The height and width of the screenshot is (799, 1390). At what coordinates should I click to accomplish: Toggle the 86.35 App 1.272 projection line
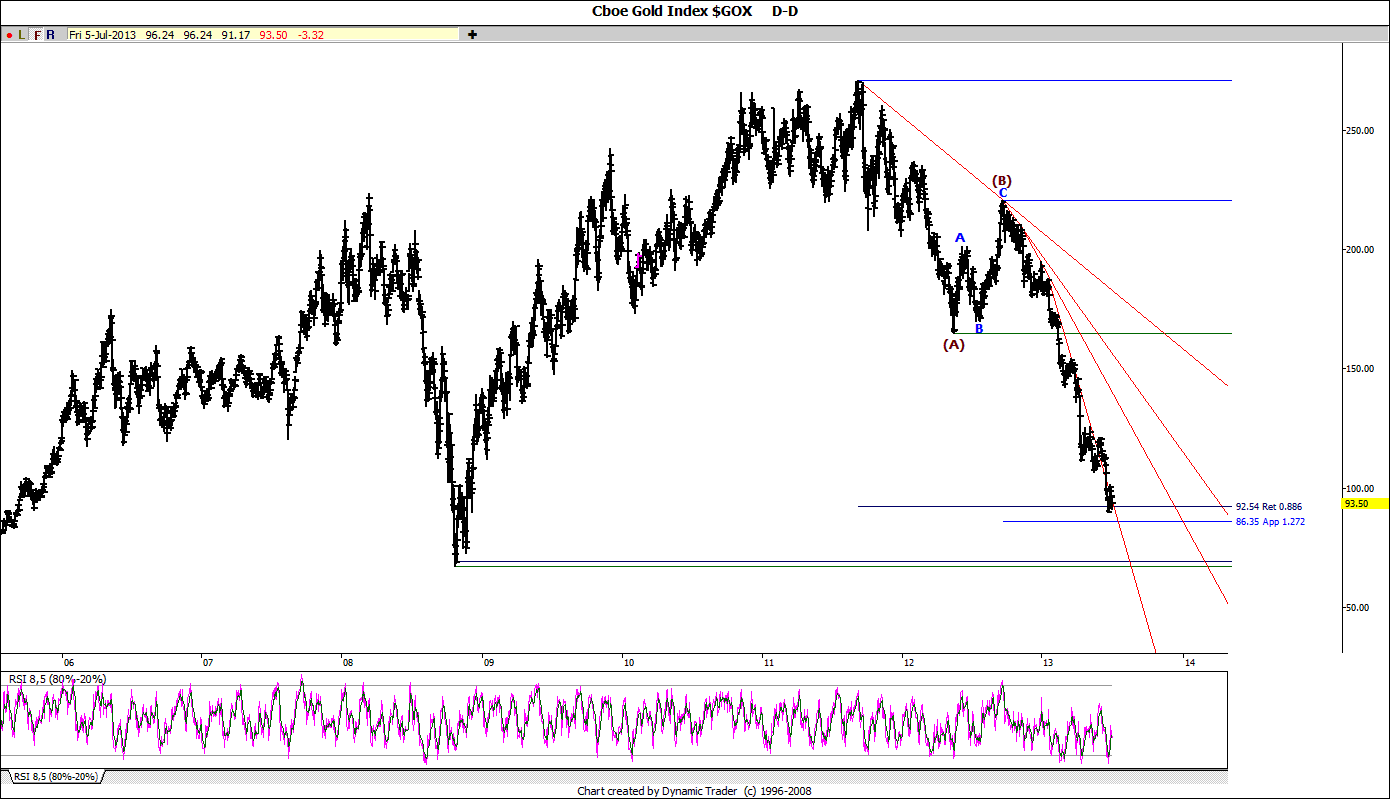(x=1268, y=521)
